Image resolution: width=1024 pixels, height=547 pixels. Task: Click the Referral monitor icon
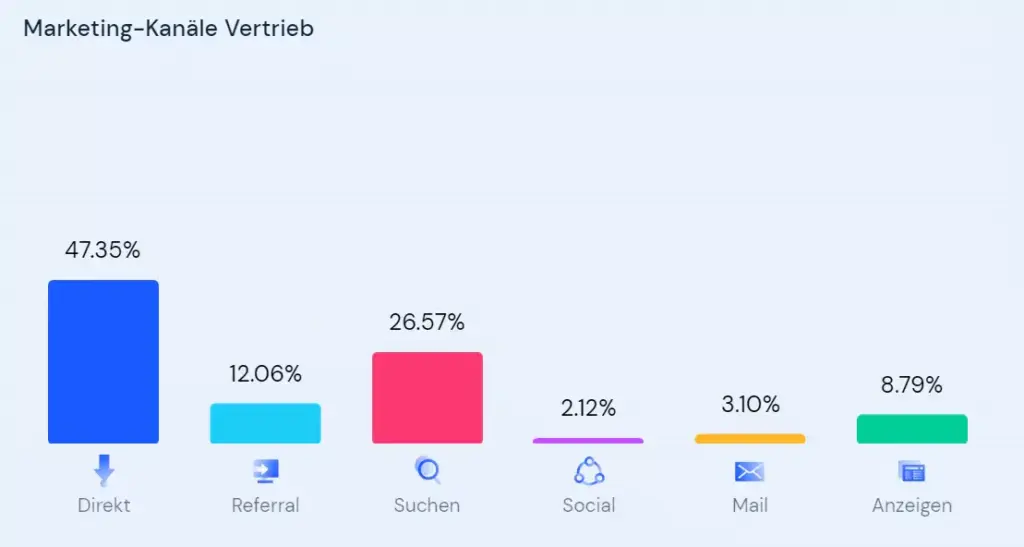coord(266,470)
